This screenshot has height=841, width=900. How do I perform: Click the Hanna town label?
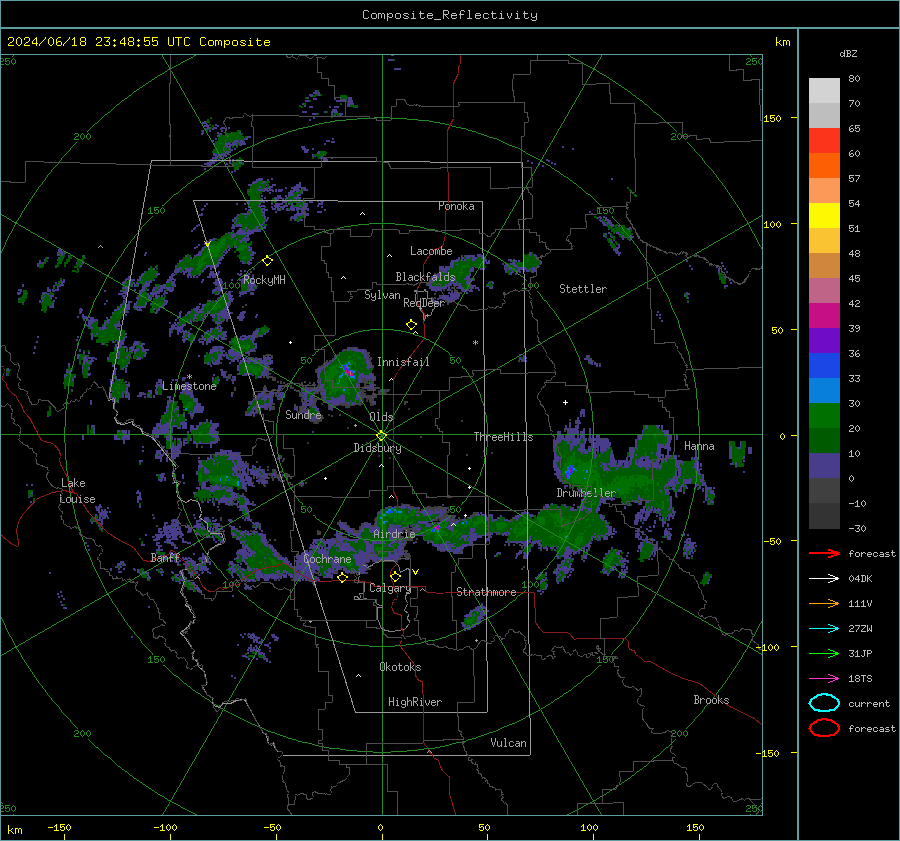699,446
